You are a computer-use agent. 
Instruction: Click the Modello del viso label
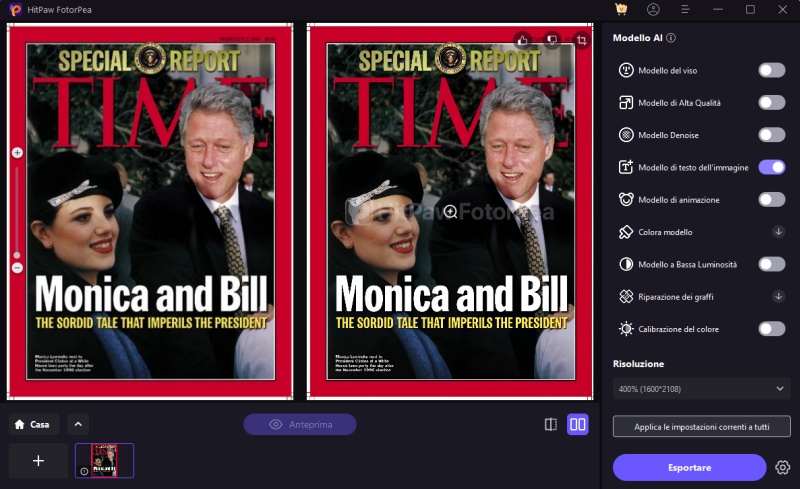pyautogui.click(x=667, y=70)
